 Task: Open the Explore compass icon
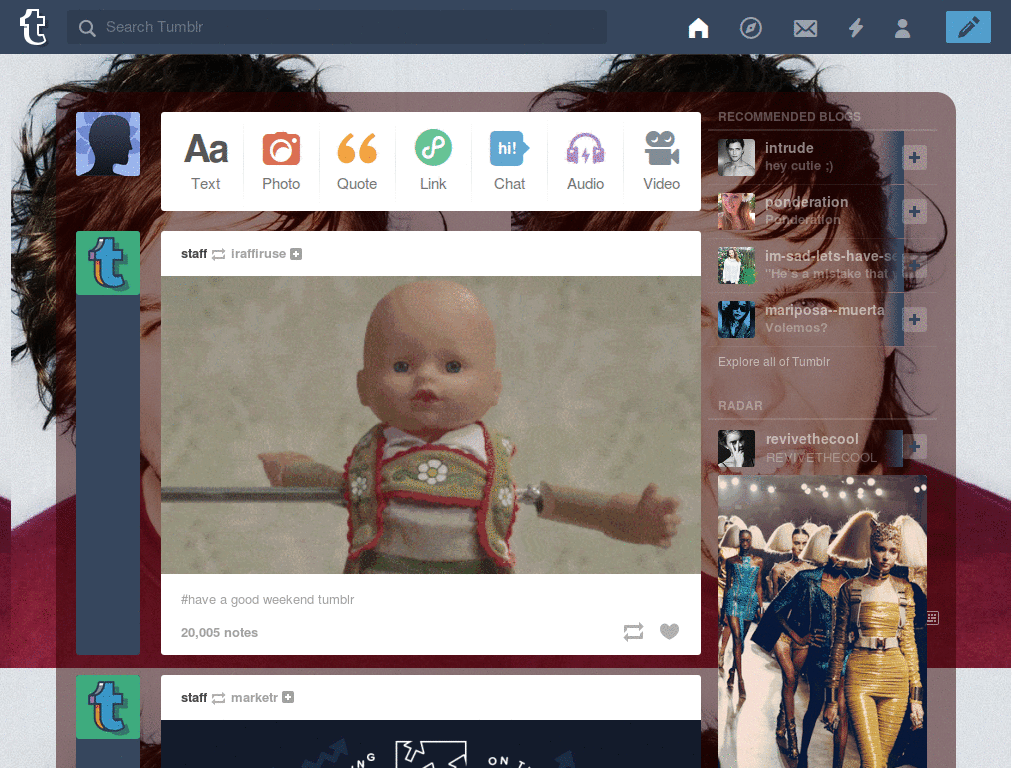point(750,28)
